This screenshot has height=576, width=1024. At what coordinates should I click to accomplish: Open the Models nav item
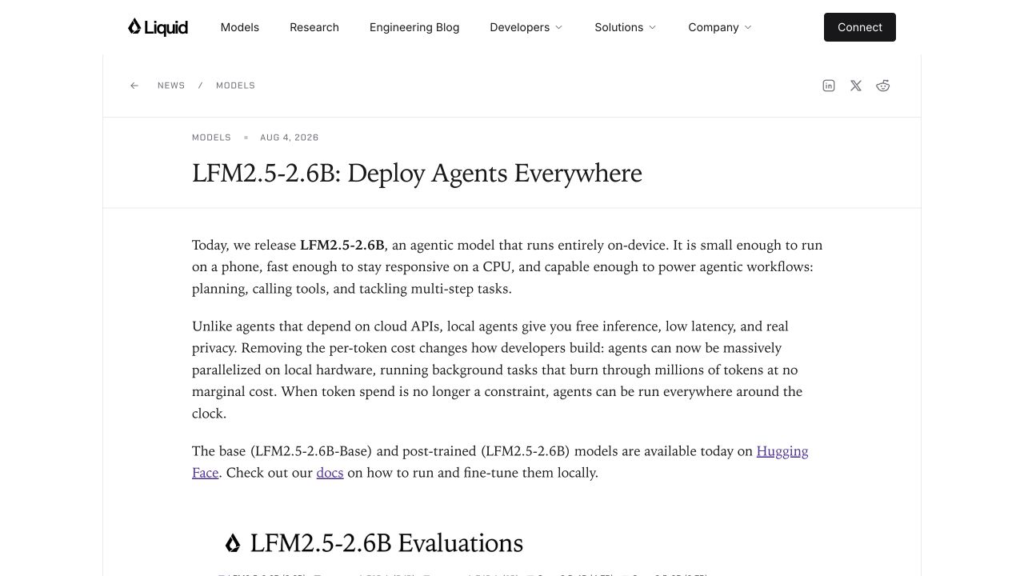240,27
